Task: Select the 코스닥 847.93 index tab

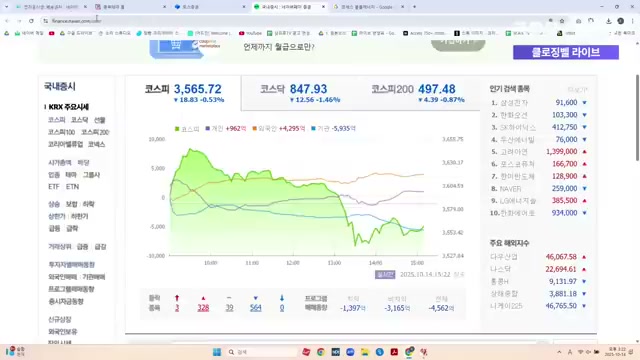Action: (x=300, y=93)
